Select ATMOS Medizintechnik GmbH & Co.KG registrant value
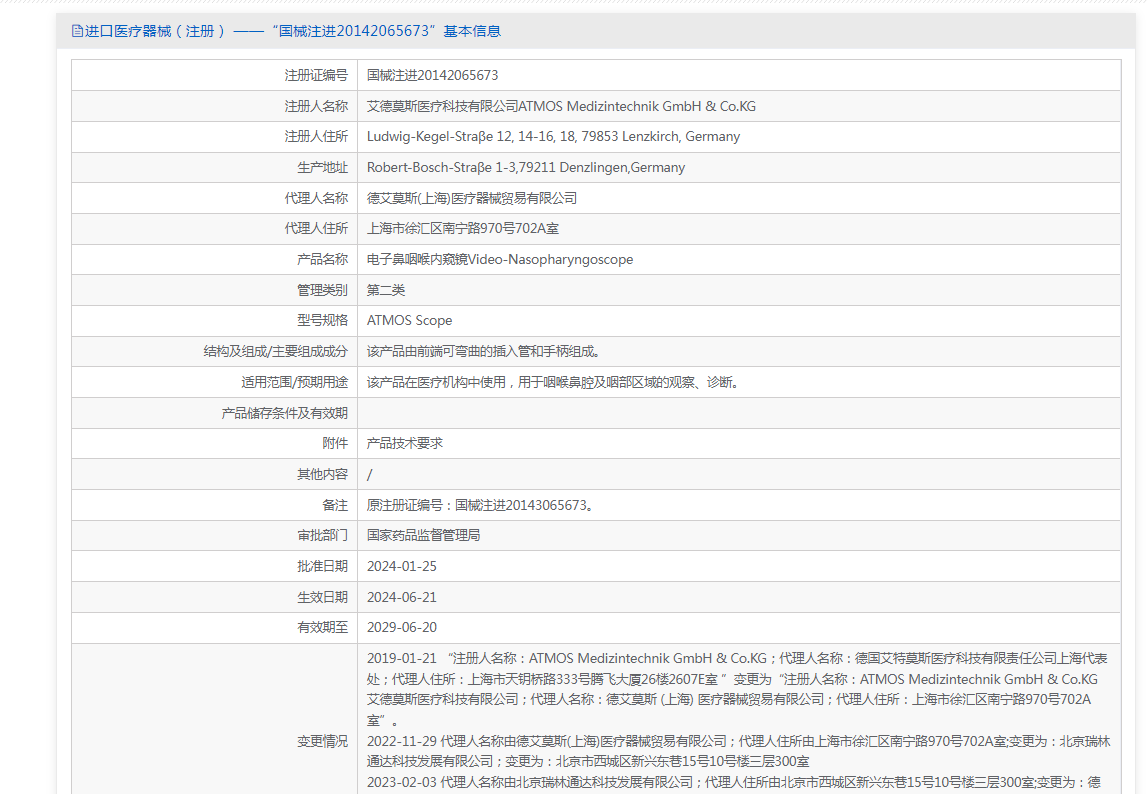The height and width of the screenshot is (794, 1147). point(561,106)
